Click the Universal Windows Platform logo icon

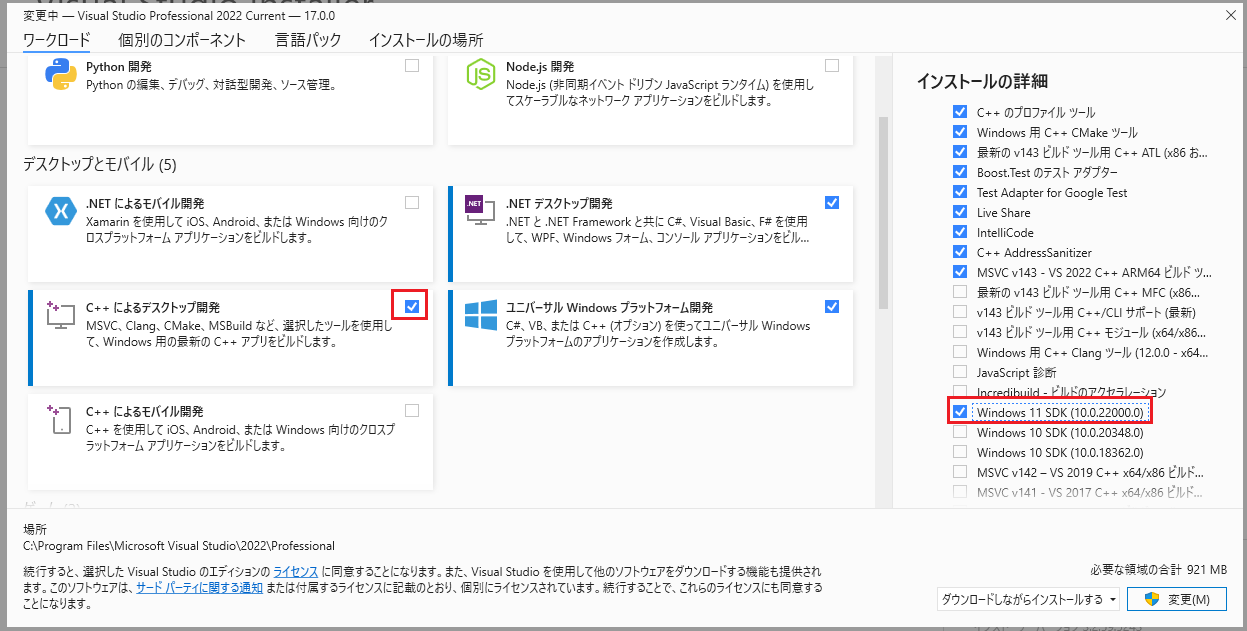click(x=481, y=315)
